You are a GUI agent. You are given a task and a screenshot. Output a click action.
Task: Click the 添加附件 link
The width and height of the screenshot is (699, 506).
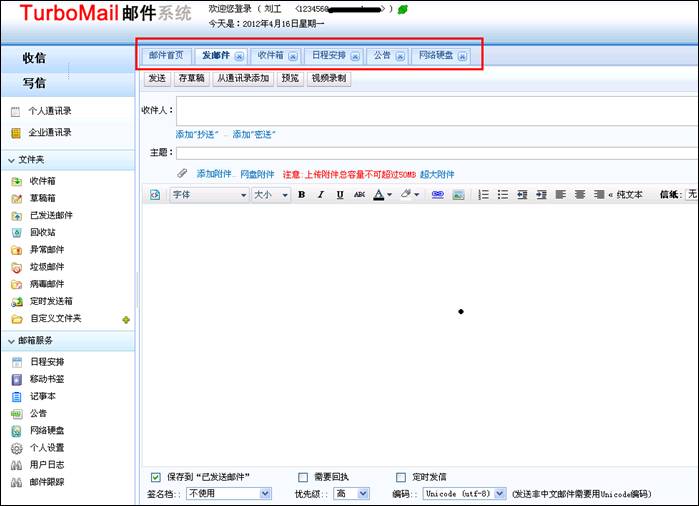point(214,174)
